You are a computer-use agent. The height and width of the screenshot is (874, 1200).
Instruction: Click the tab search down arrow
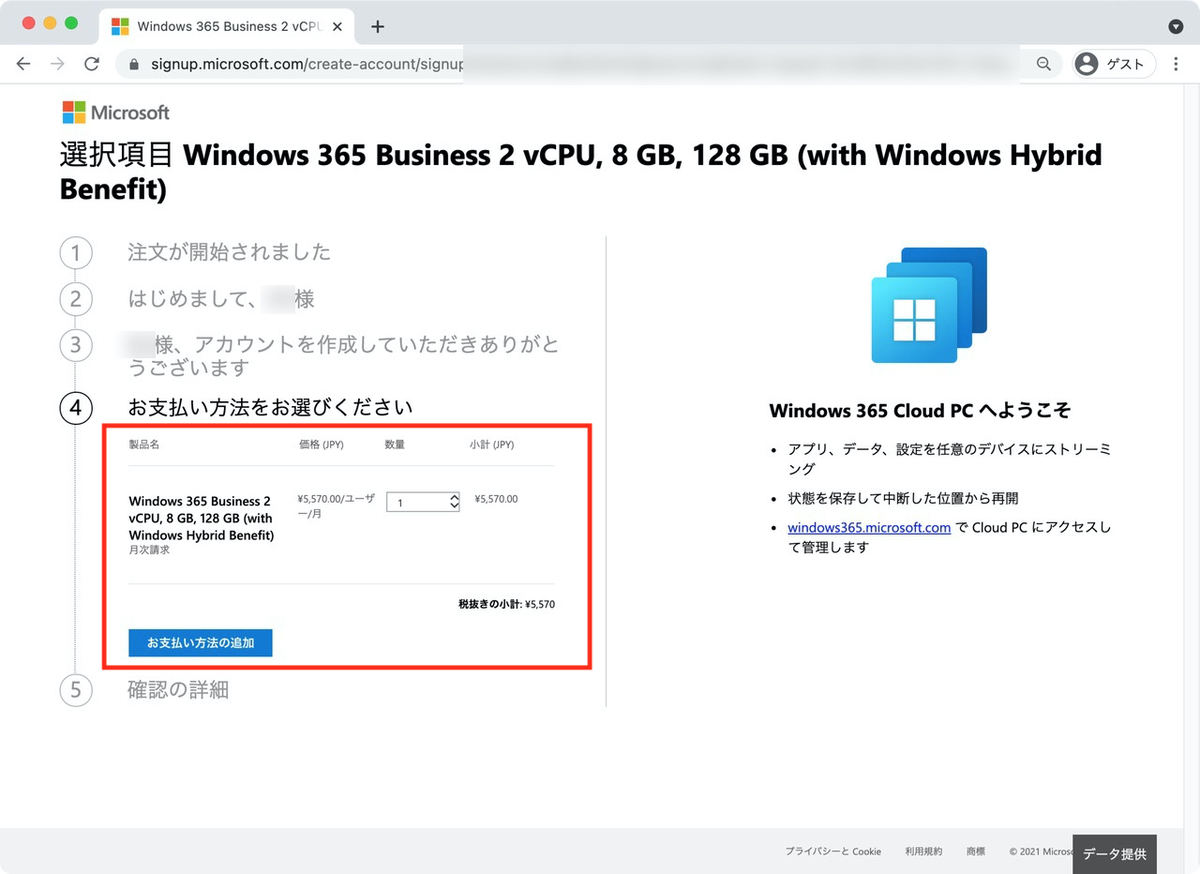(x=1175, y=26)
